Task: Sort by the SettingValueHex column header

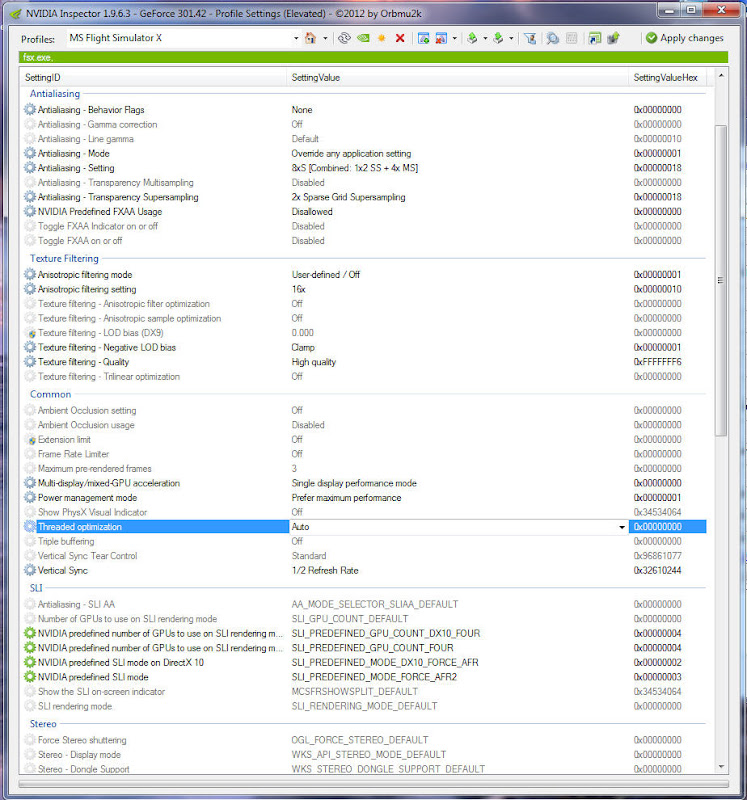Action: (x=668, y=78)
